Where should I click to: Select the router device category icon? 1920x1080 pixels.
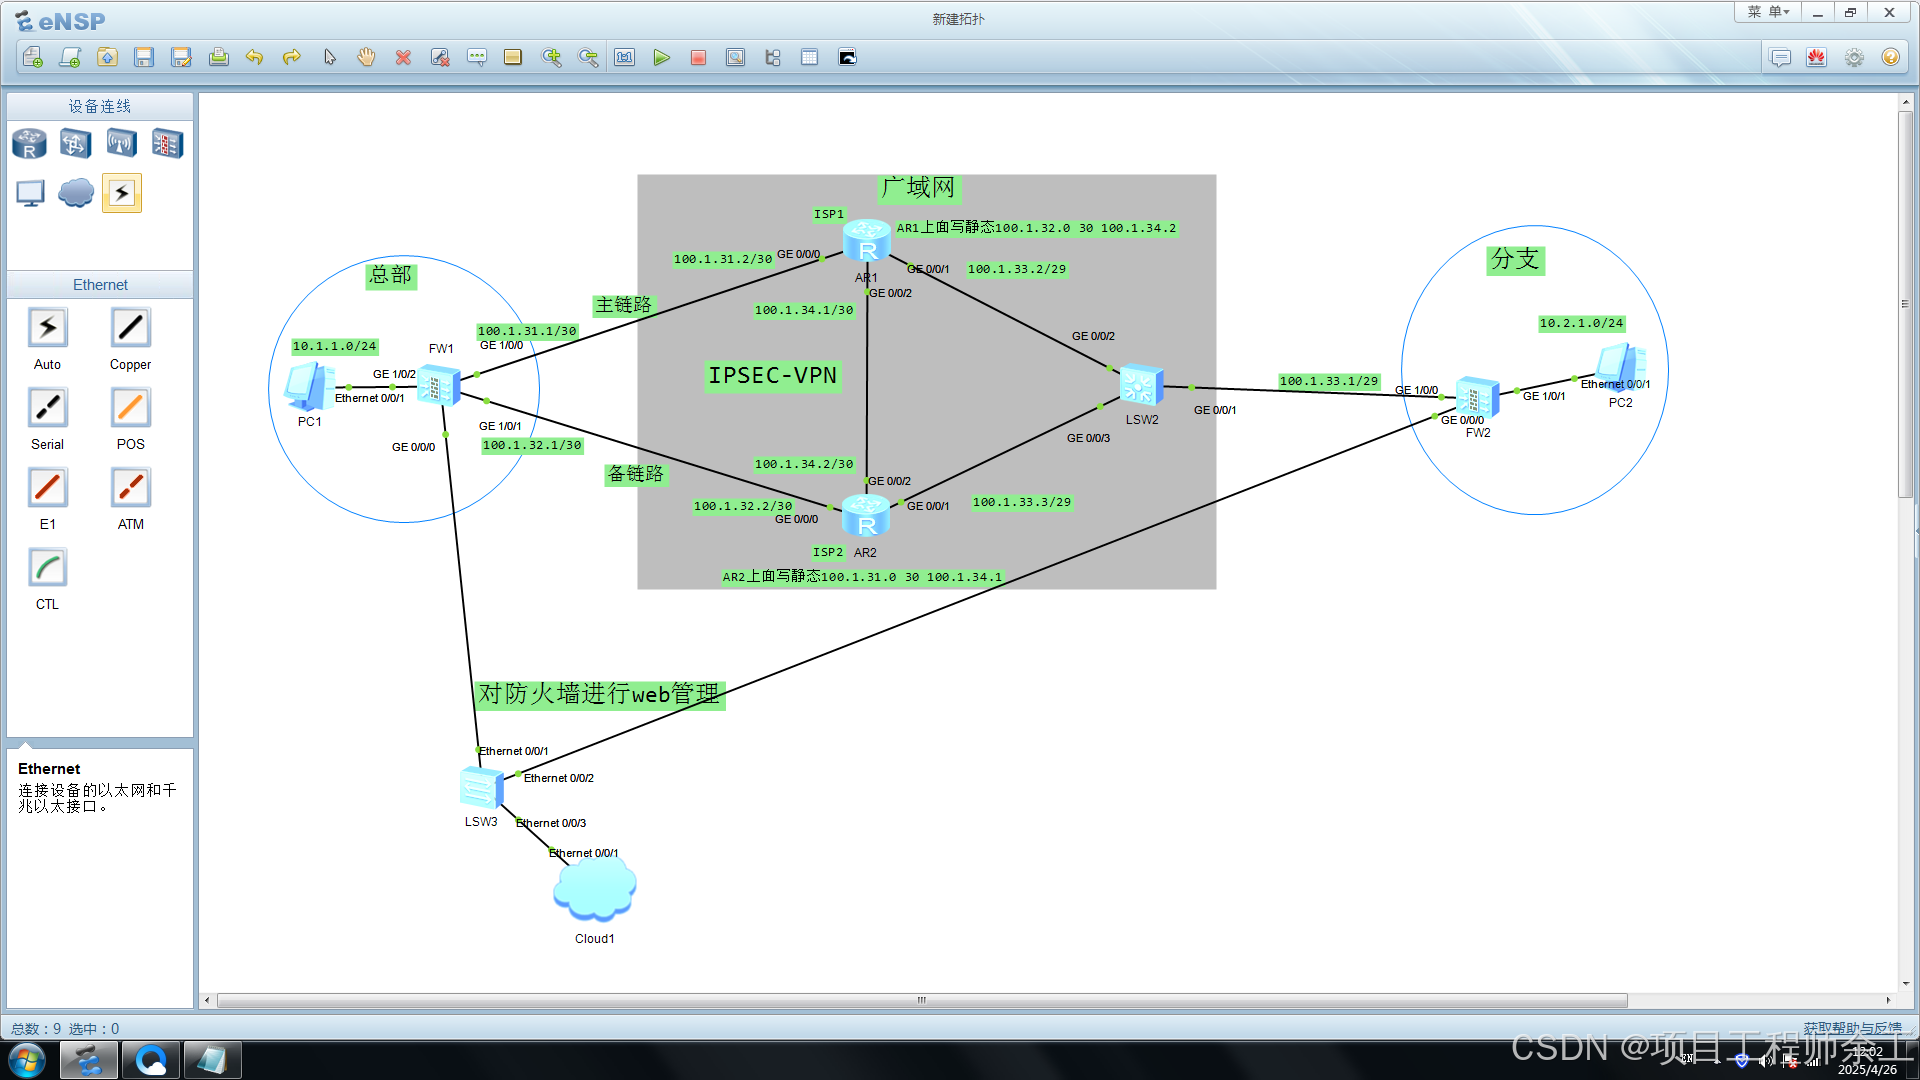tap(29, 144)
